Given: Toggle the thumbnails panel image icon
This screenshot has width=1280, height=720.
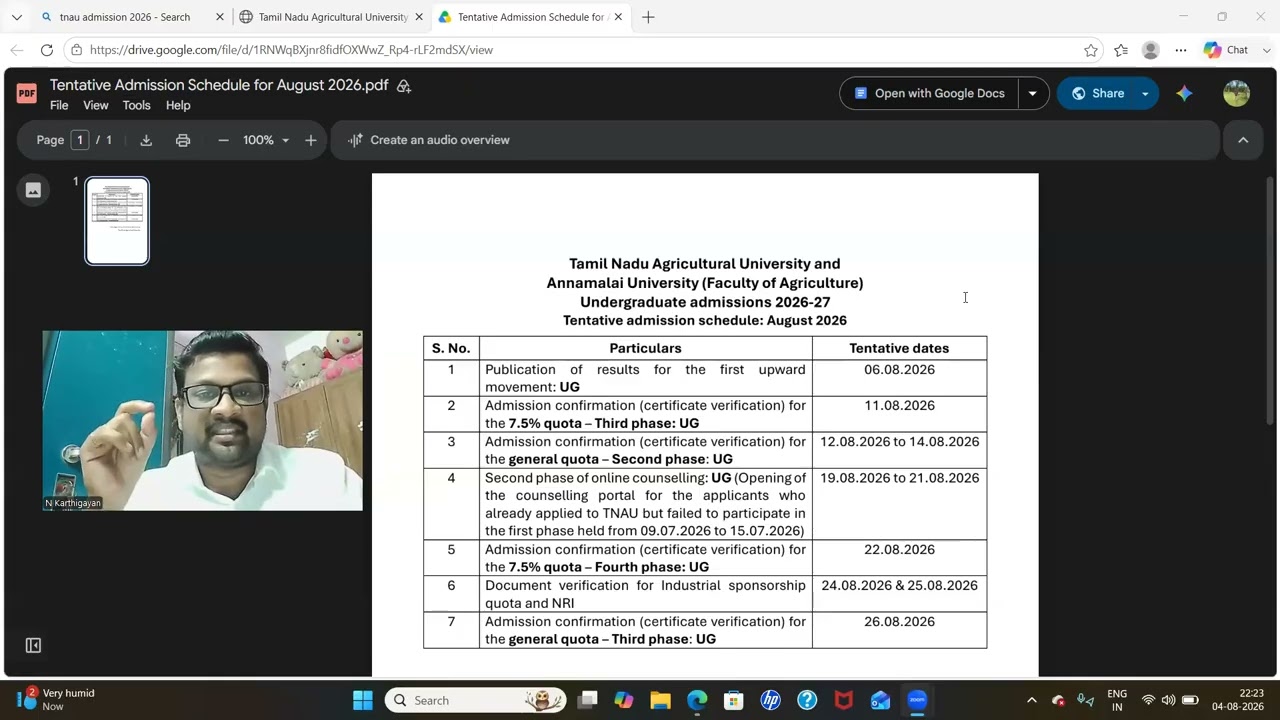Looking at the screenshot, I should pos(33,190).
